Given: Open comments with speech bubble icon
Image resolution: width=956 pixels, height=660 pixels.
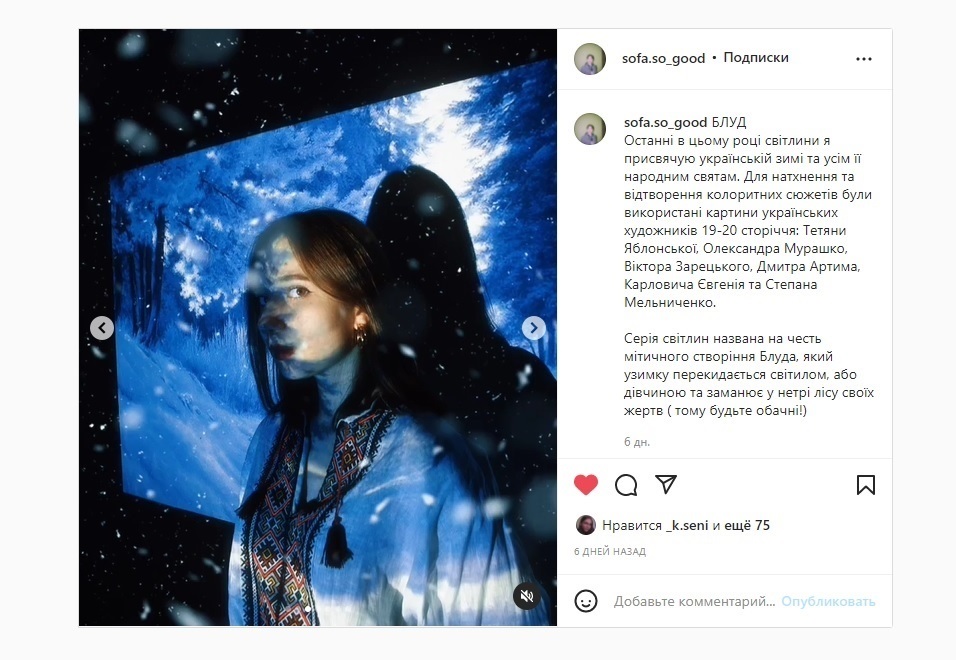Looking at the screenshot, I should (626, 485).
